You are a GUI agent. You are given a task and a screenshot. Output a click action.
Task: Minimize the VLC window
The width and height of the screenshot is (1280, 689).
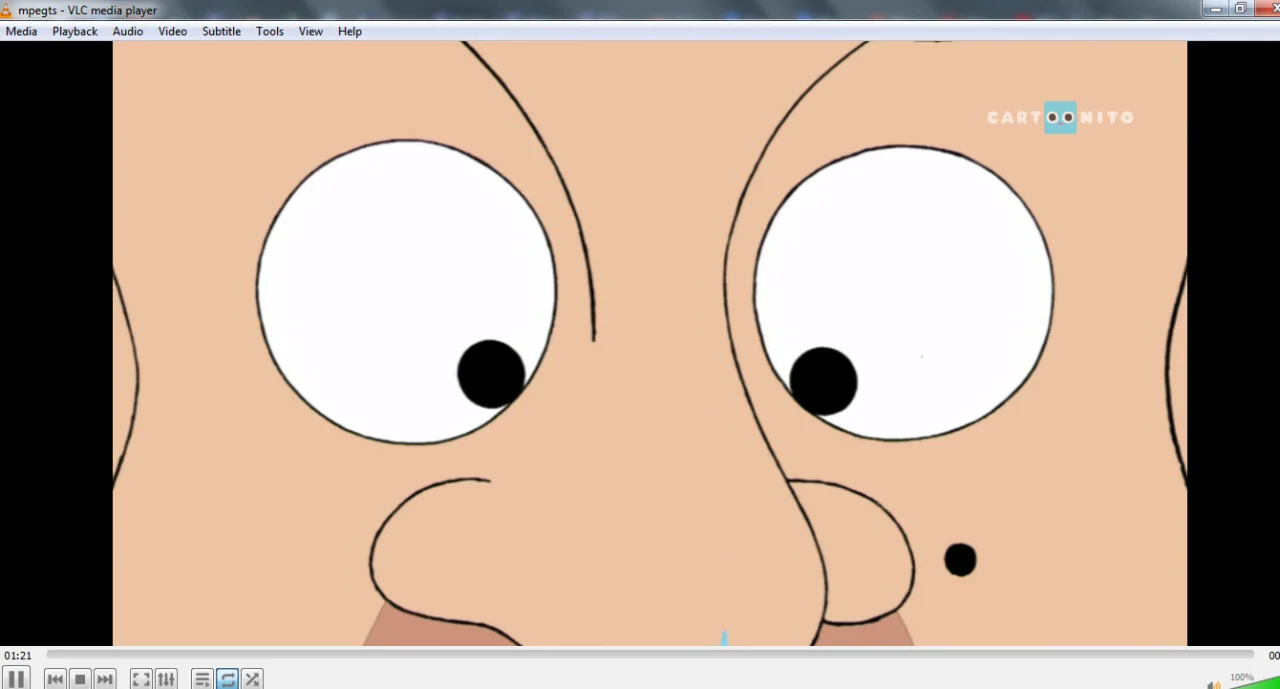1216,8
